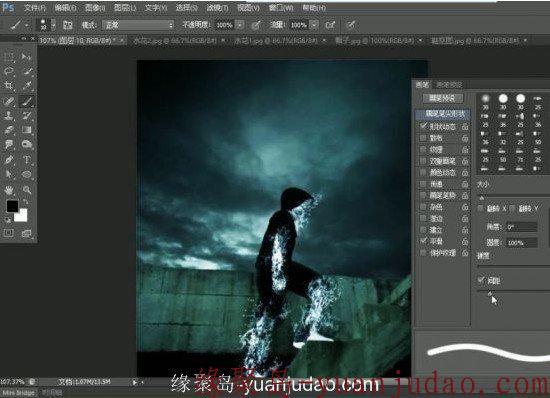Select the Hand tool

9,190
